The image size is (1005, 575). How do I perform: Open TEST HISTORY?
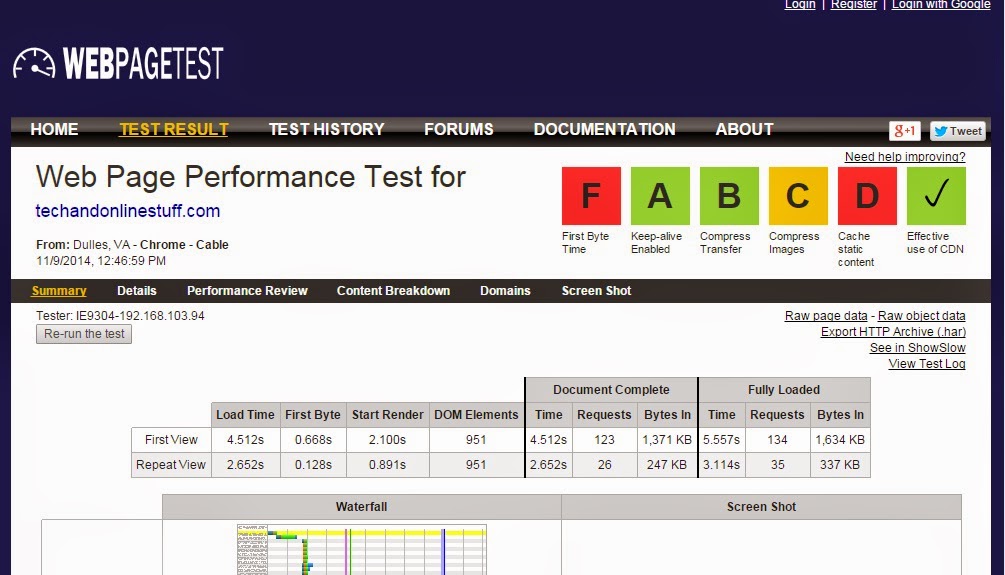(x=326, y=129)
